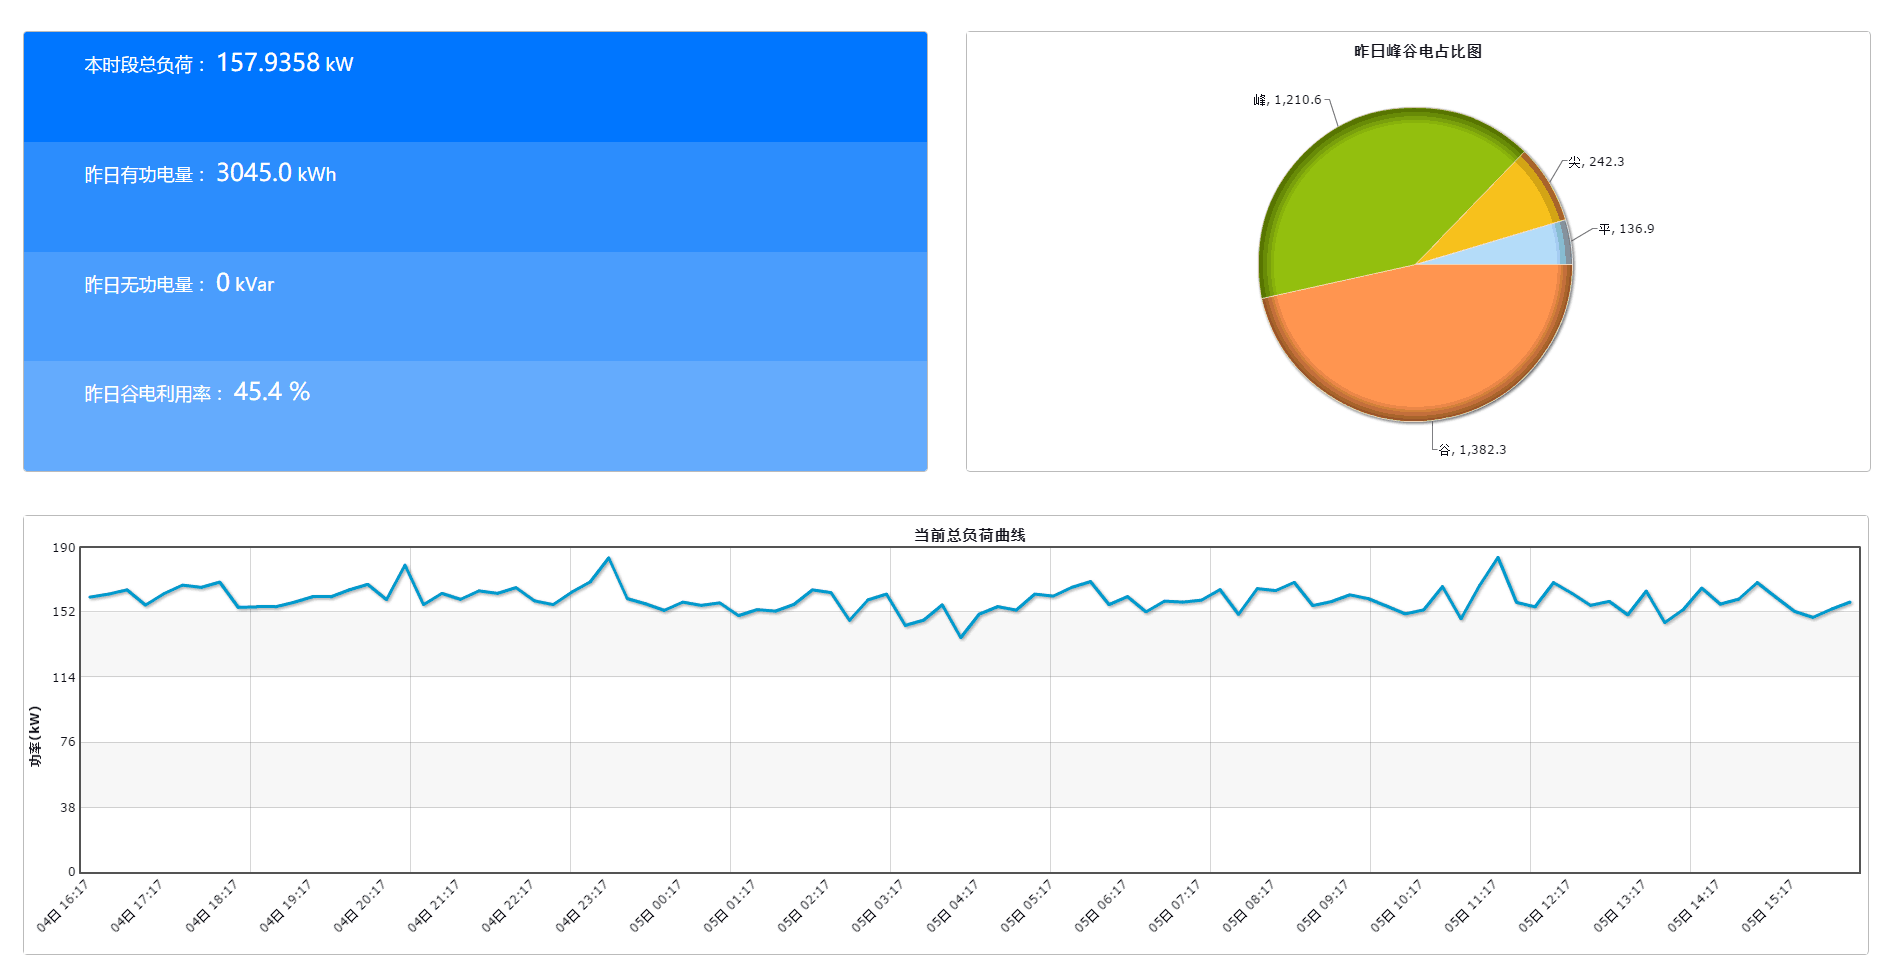Image resolution: width=1896 pixels, height=964 pixels.
Task: Select the 昨日有功电量 3045.0 kWh row
Action: [475, 196]
